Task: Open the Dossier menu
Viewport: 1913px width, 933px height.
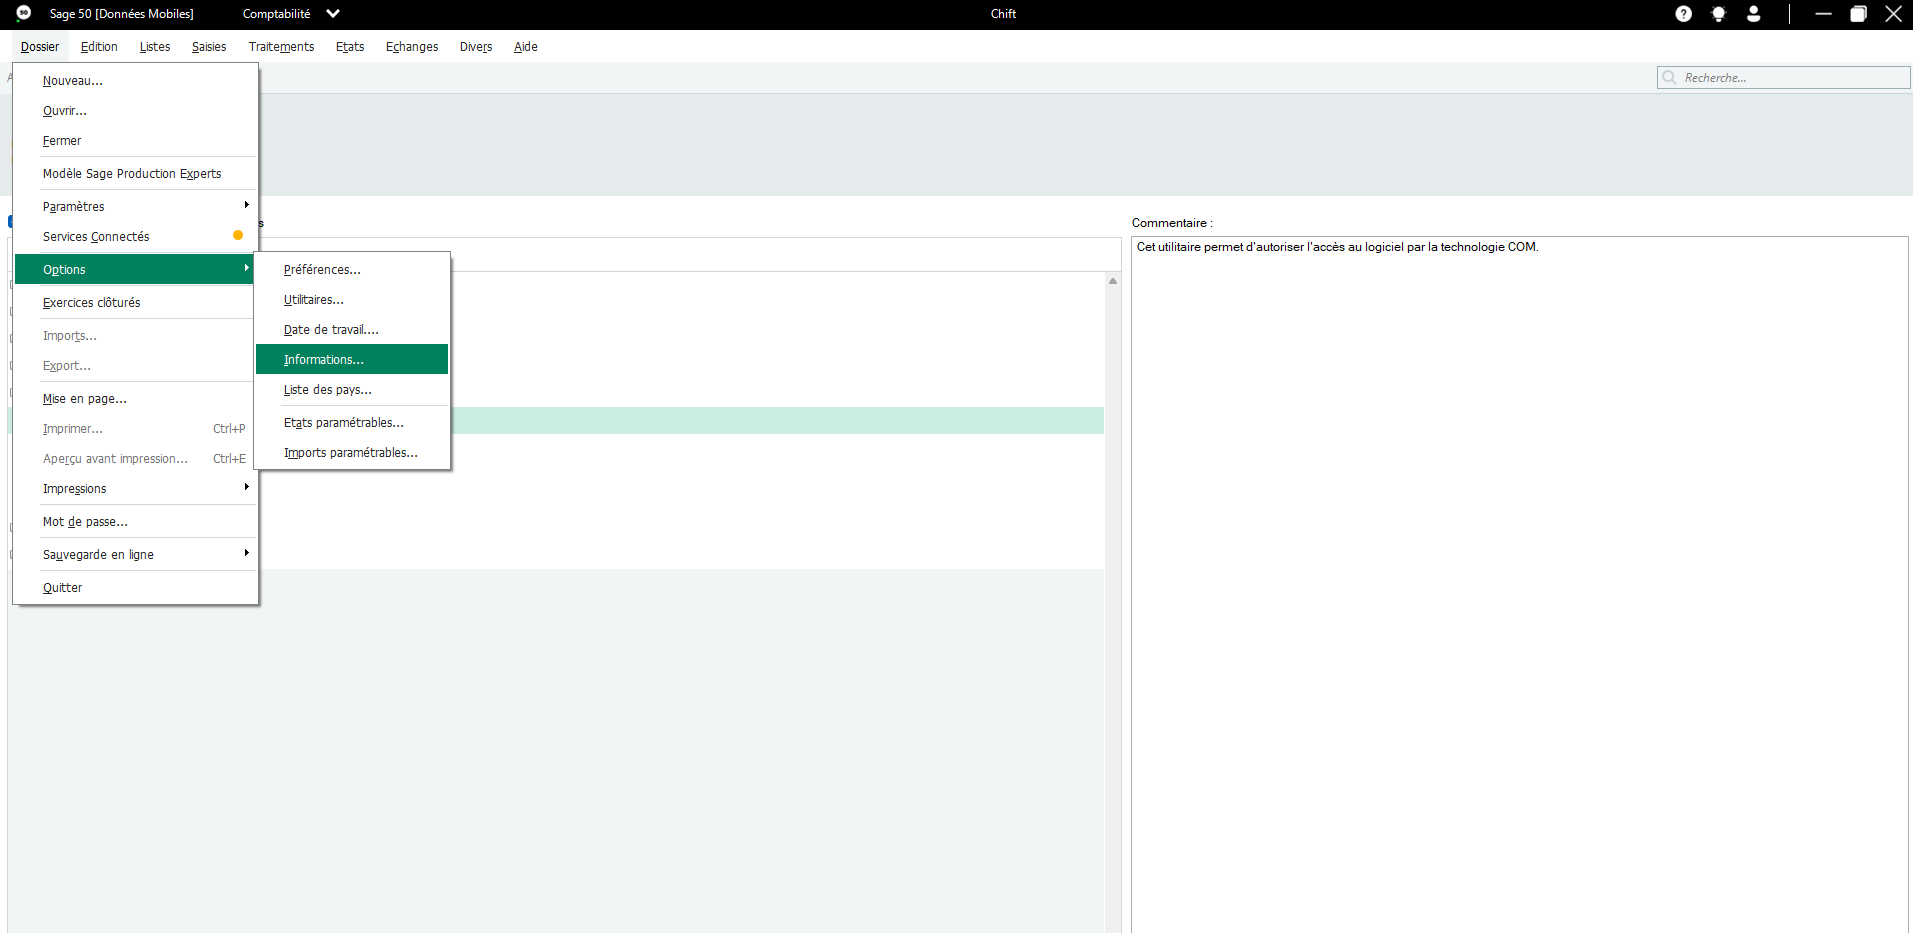Action: [x=40, y=47]
